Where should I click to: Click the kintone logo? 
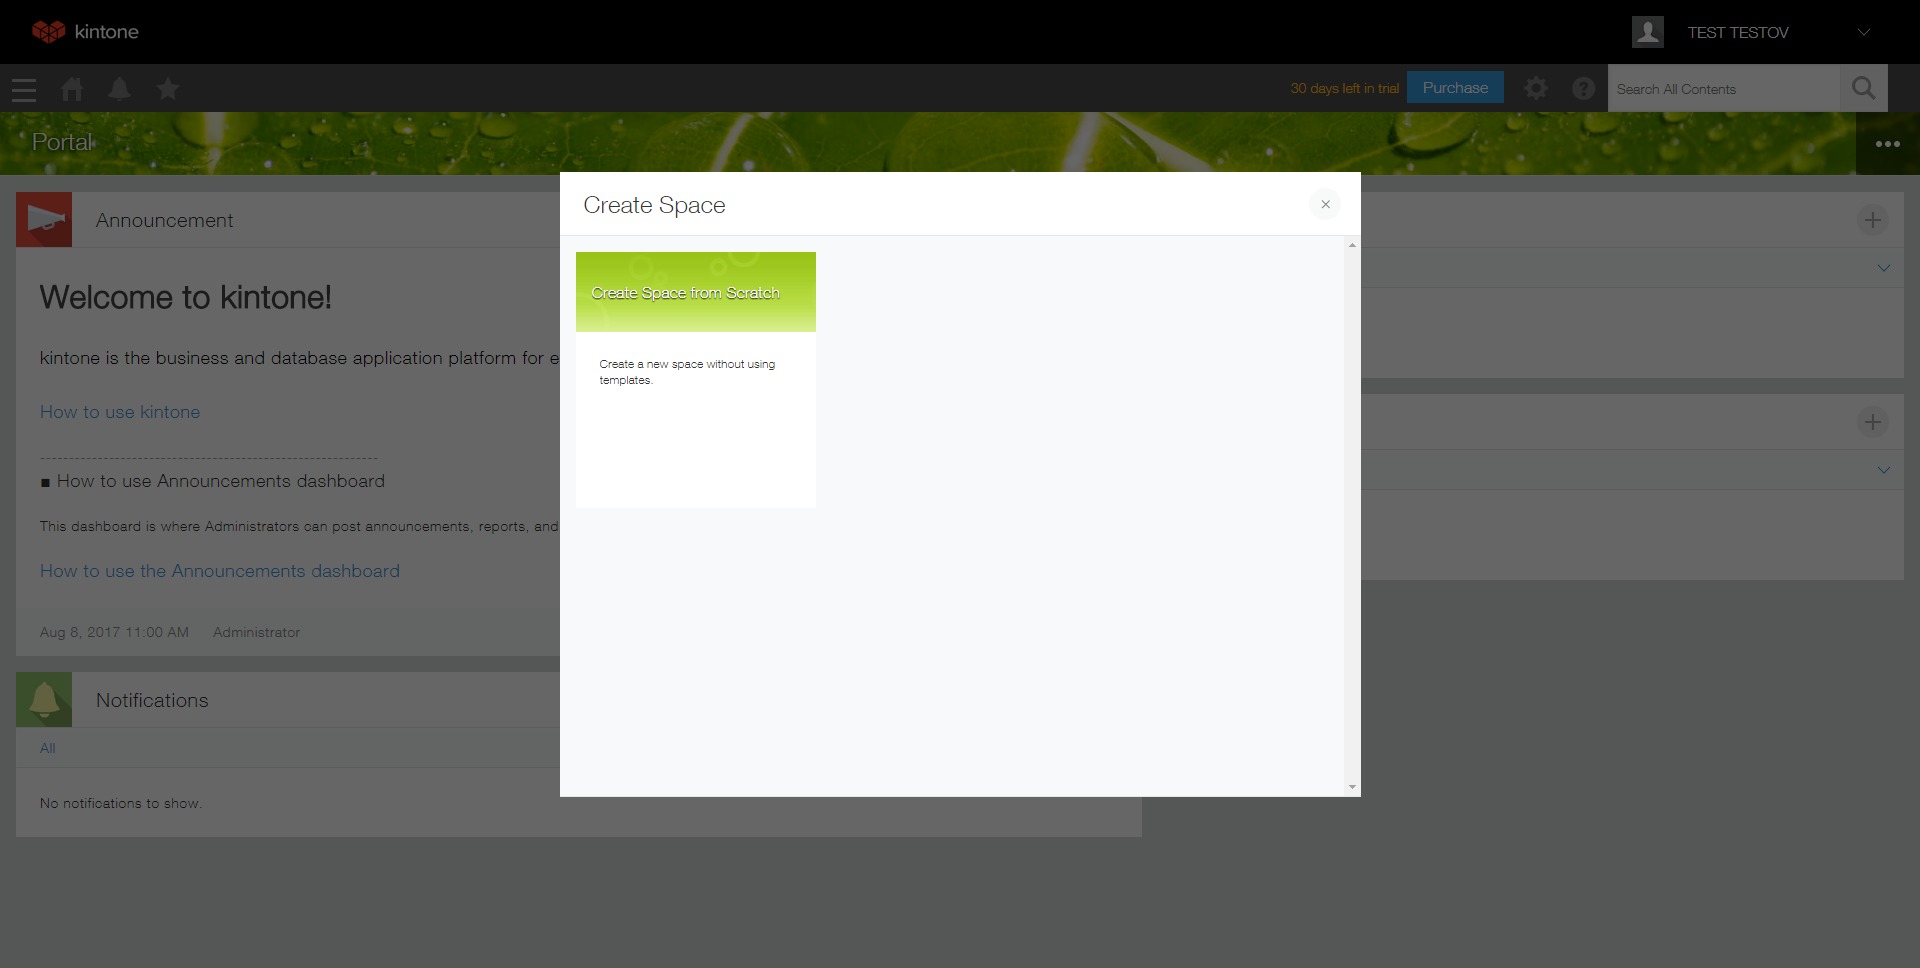point(85,32)
